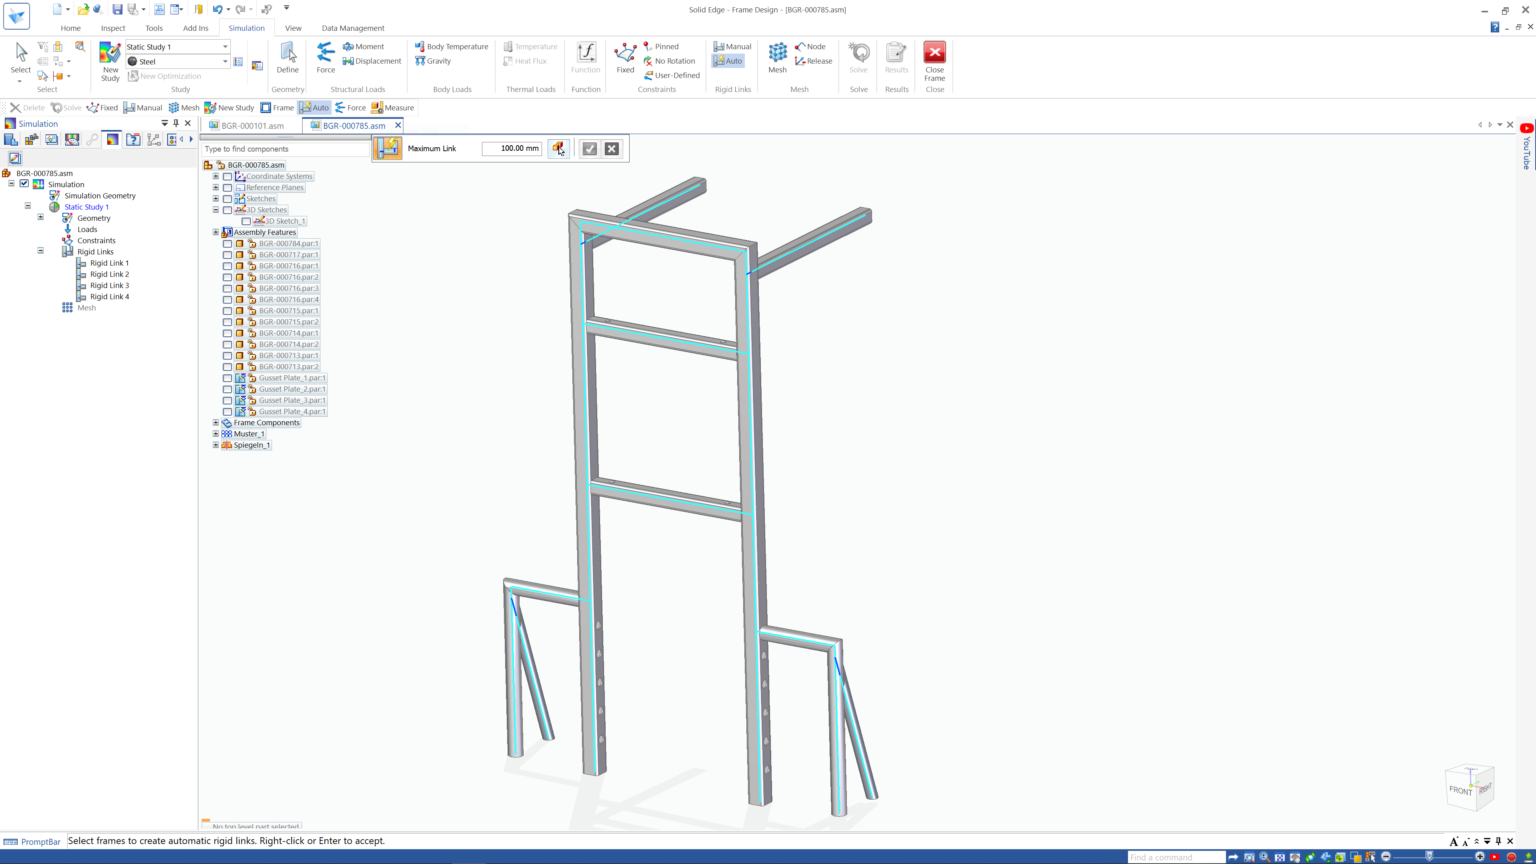Image resolution: width=1536 pixels, height=864 pixels.
Task: Collapse the Rigid Links tree branch
Action: pos(40,251)
